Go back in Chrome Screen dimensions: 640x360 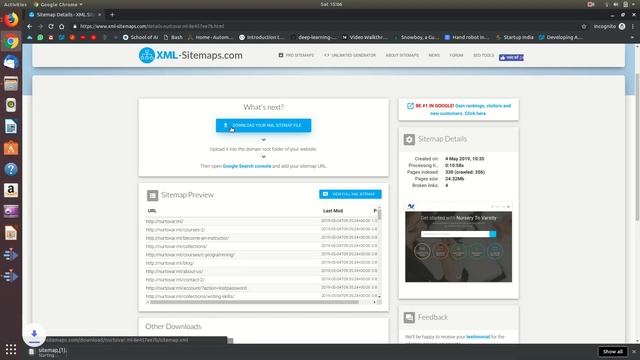(29, 26)
